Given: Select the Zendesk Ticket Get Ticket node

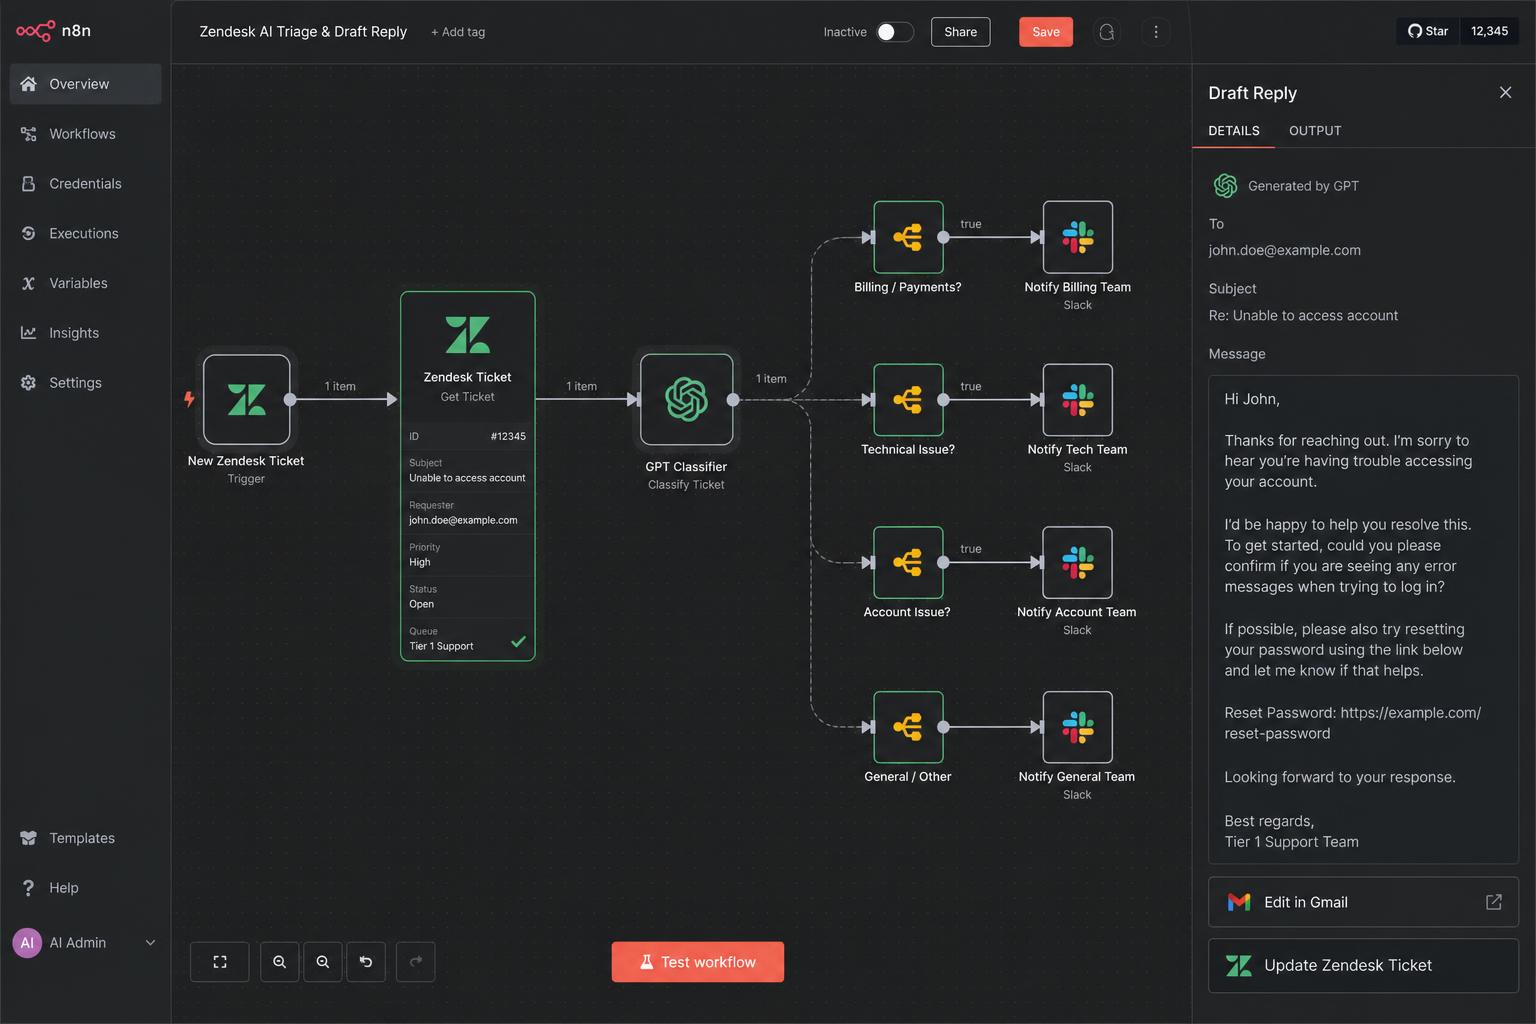Looking at the screenshot, I should click(x=468, y=476).
